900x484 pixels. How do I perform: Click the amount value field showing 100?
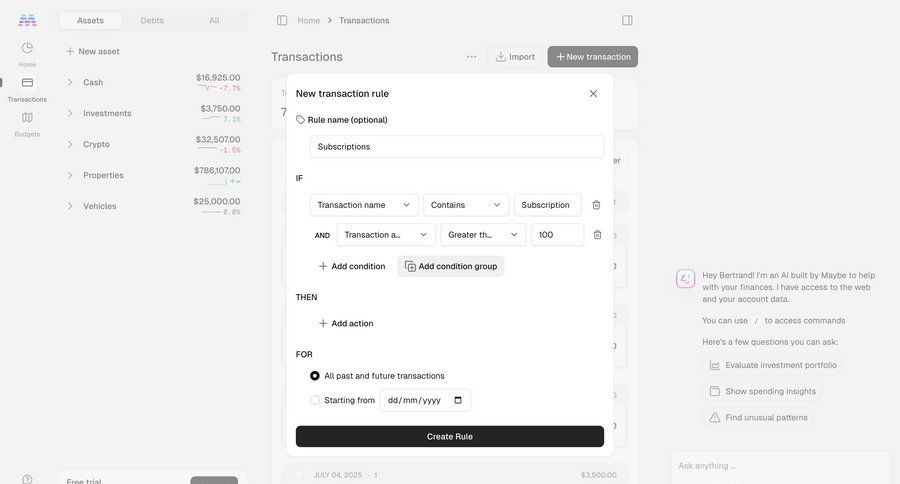coord(557,235)
